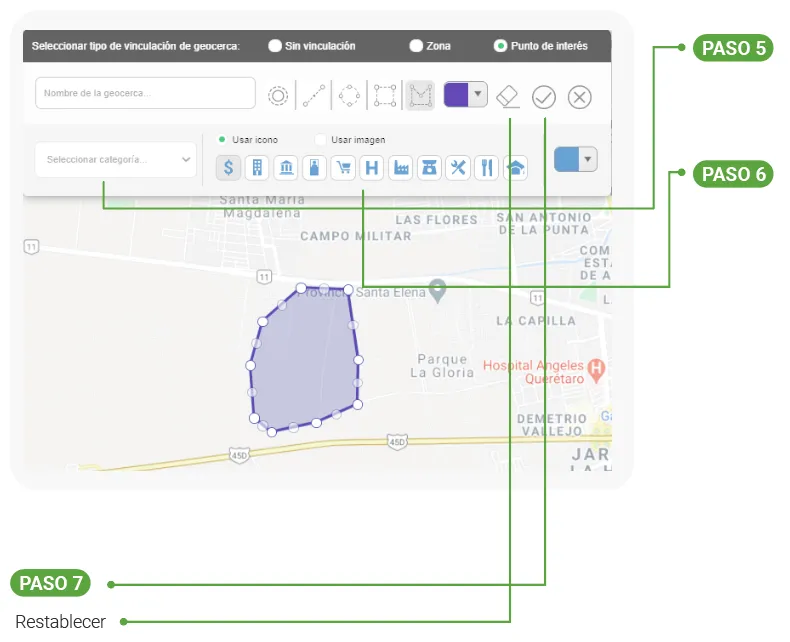The height and width of the screenshot is (642, 790).
Task: Click the LAS FLORES map label
Action: (x=436, y=220)
